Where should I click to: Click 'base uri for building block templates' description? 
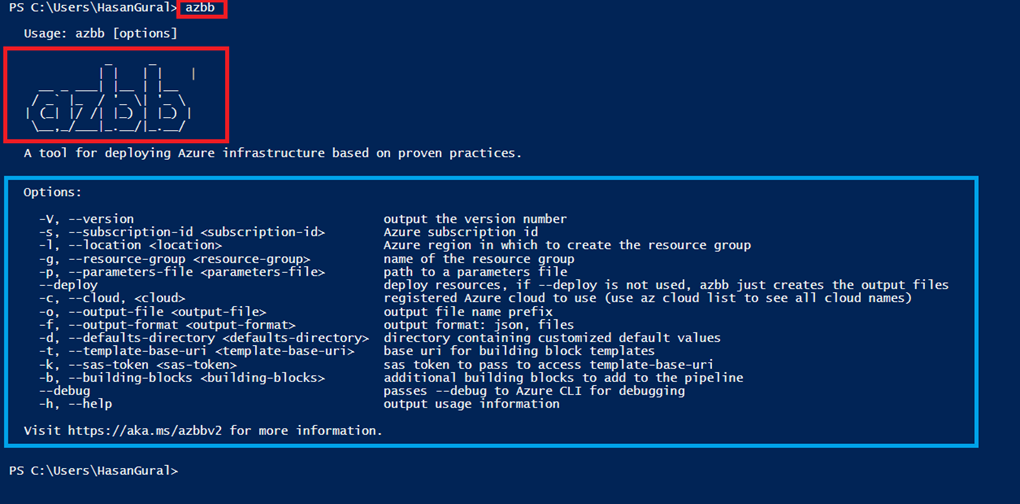519,351
